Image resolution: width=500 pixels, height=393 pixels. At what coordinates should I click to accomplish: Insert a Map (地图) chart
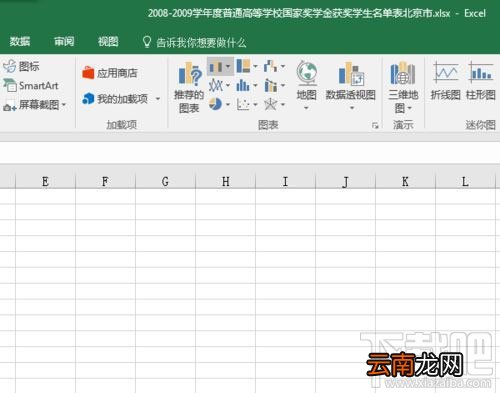(x=307, y=81)
